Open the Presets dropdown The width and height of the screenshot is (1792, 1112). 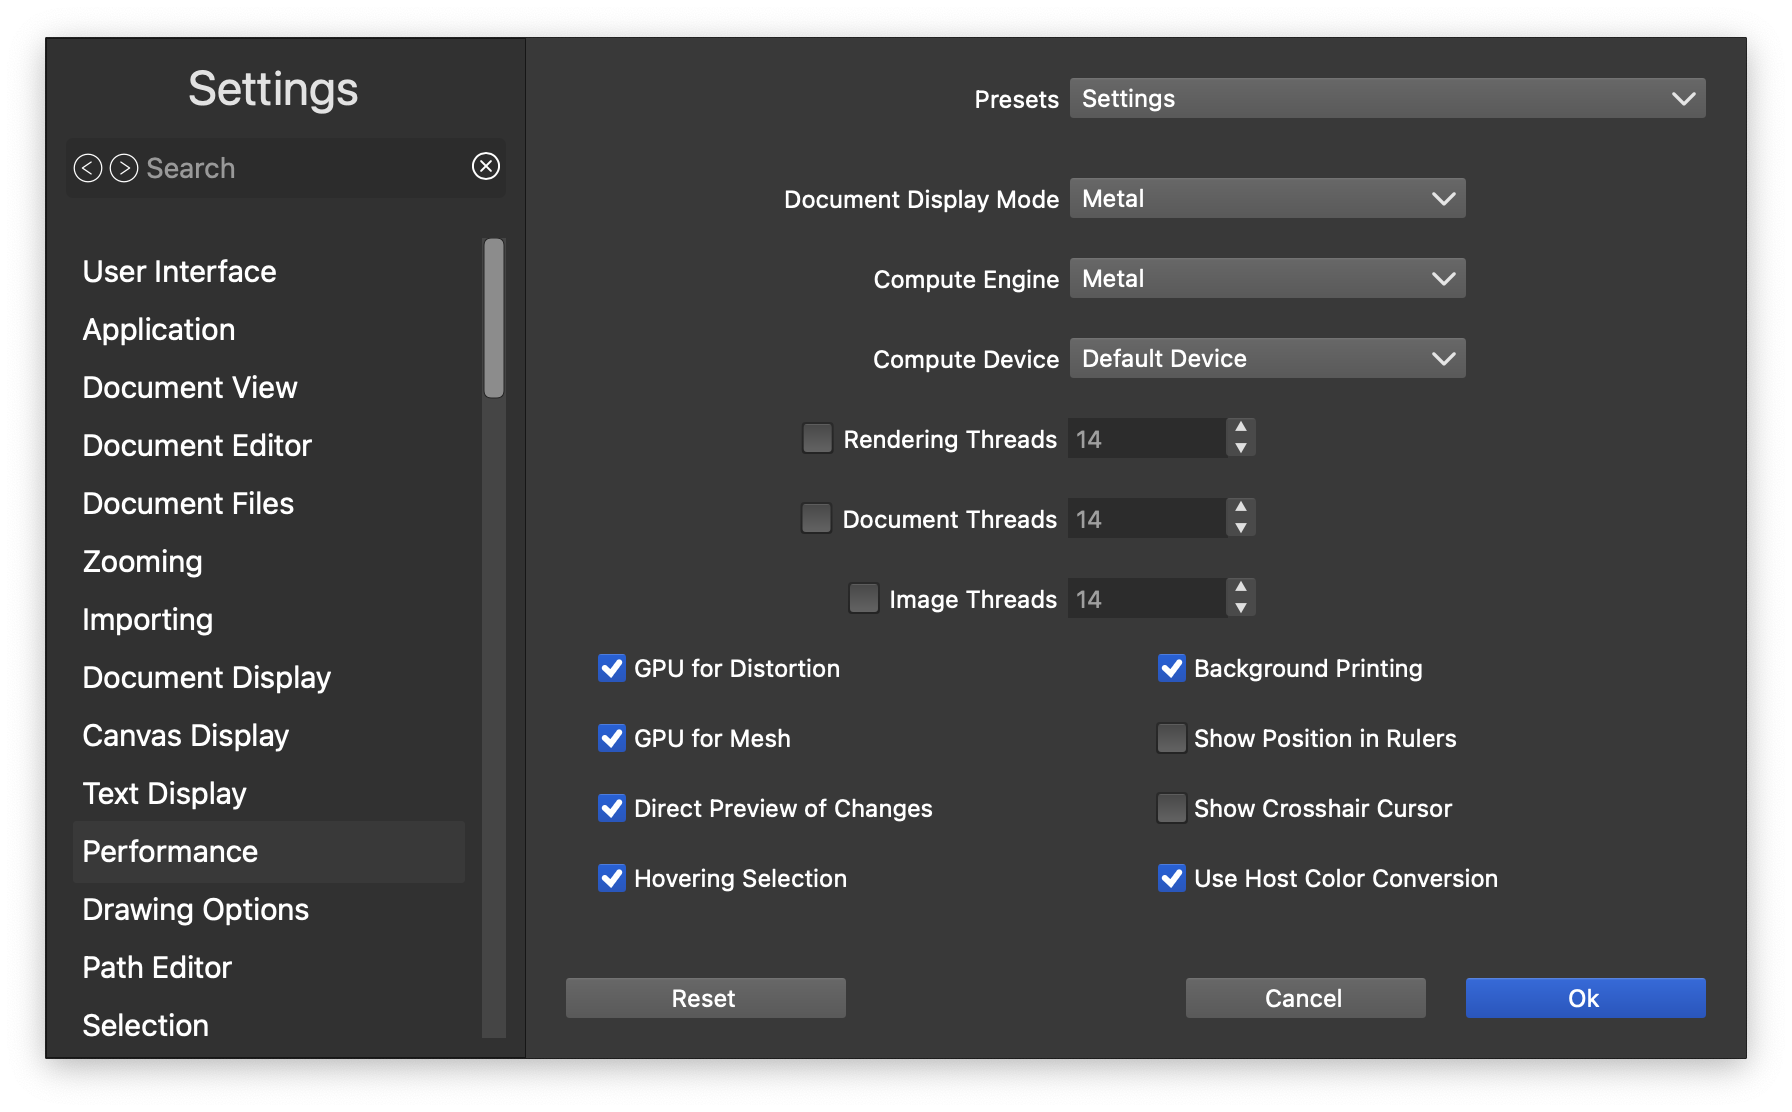pos(1387,98)
